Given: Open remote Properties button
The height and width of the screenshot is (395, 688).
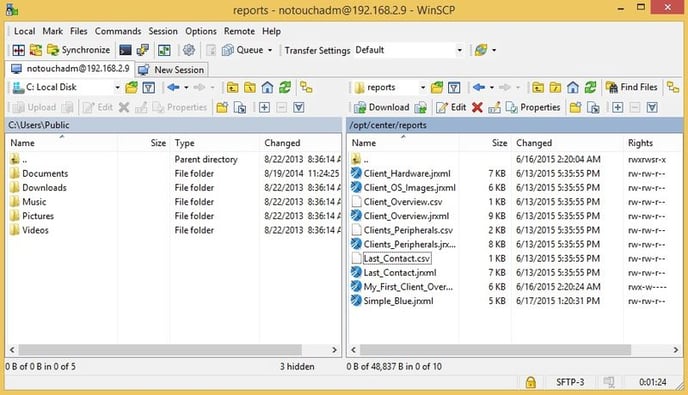Looking at the screenshot, I should 533,108.
